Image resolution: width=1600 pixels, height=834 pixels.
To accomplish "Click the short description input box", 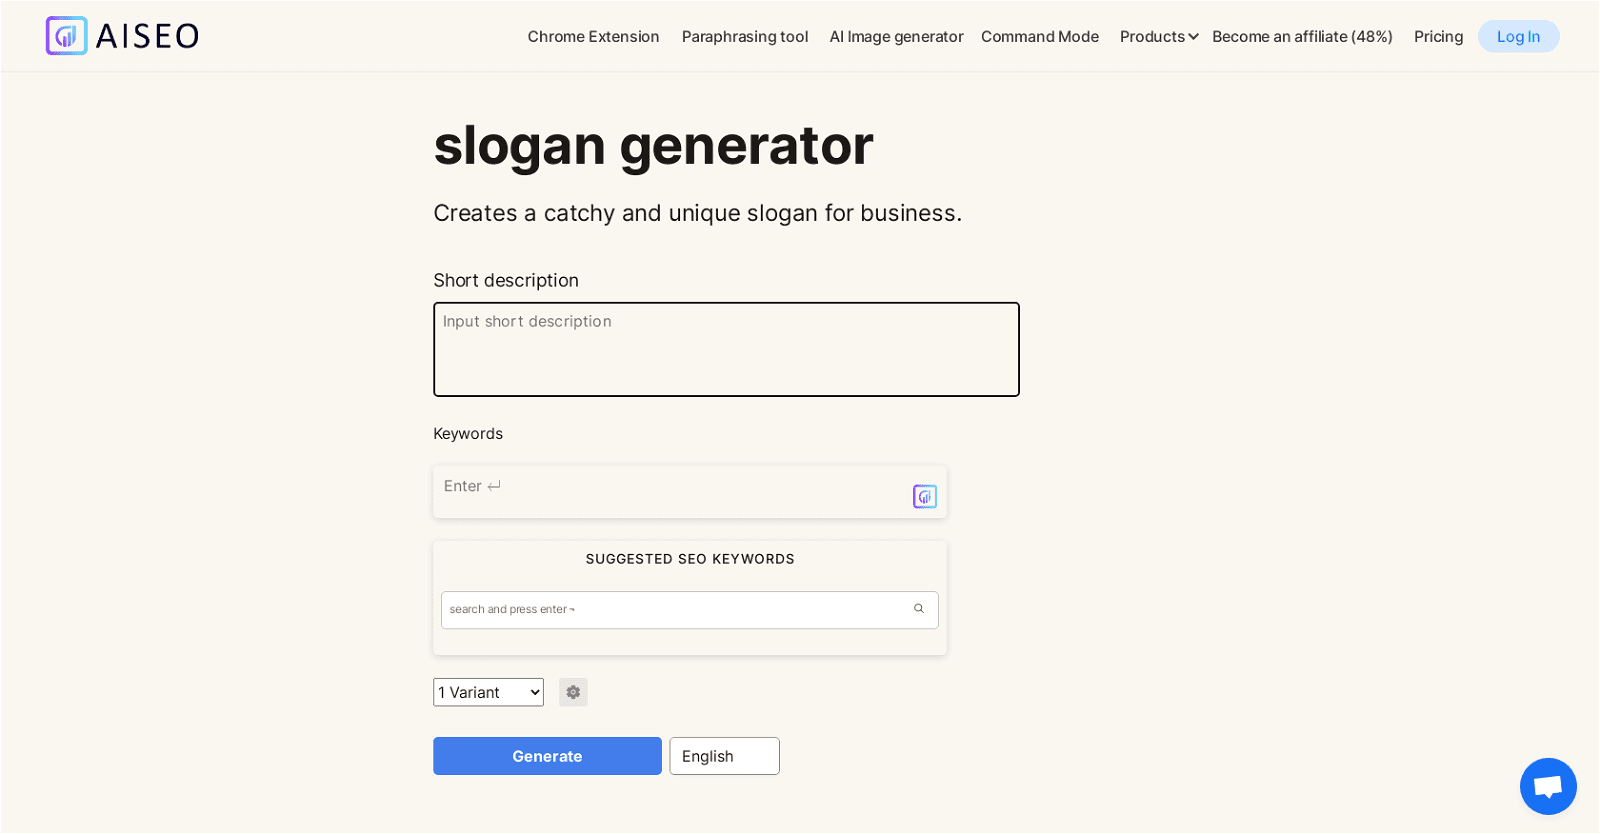I will tap(725, 349).
